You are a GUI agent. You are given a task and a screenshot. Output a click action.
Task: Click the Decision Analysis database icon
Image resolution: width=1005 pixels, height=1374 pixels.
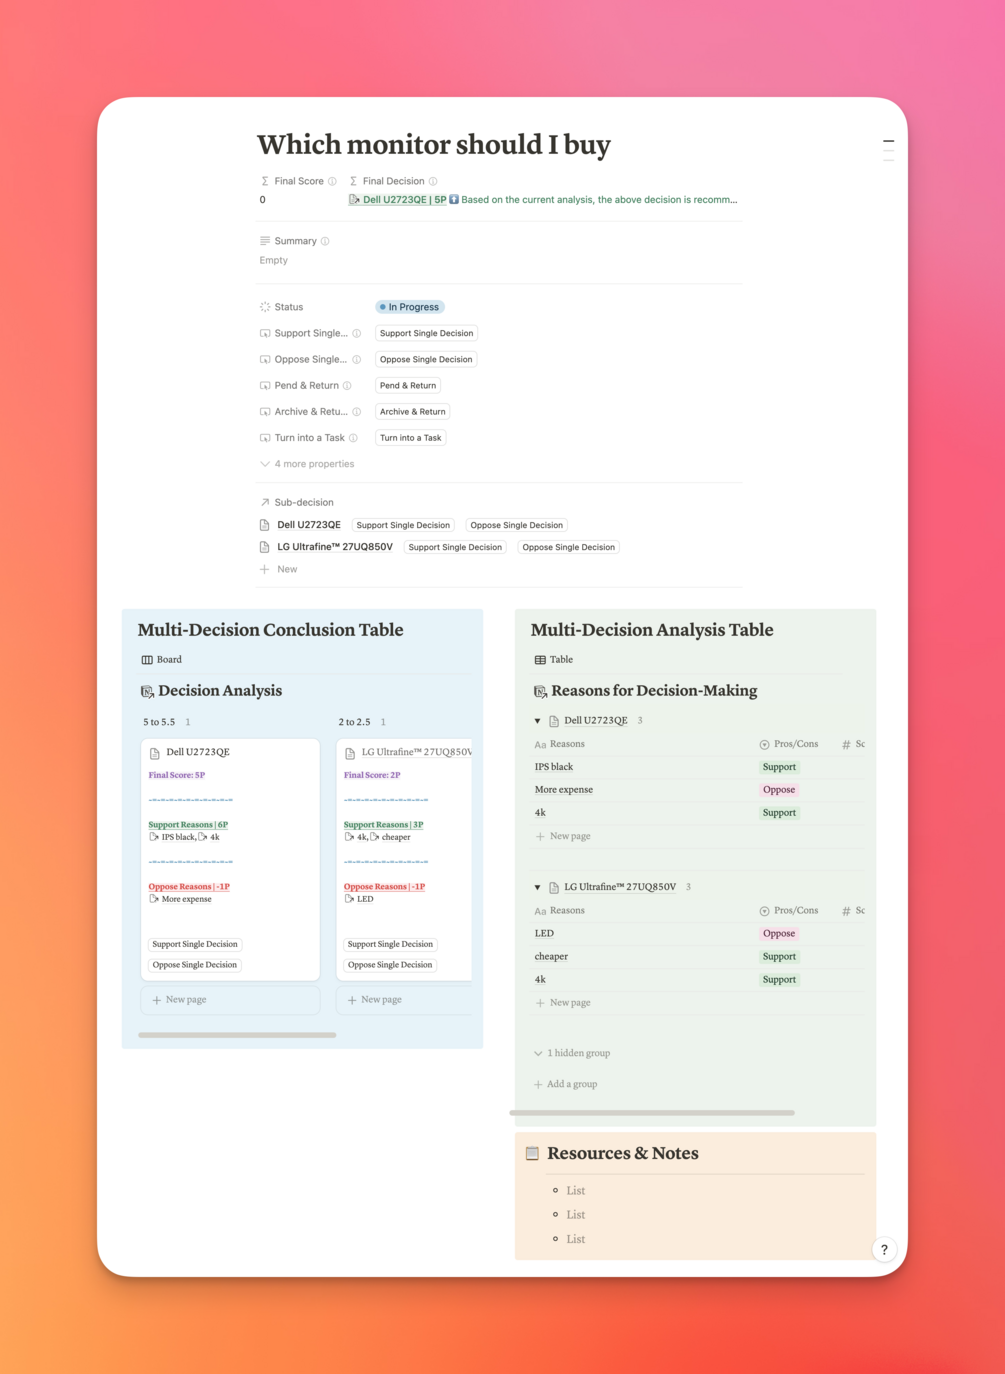point(147,691)
